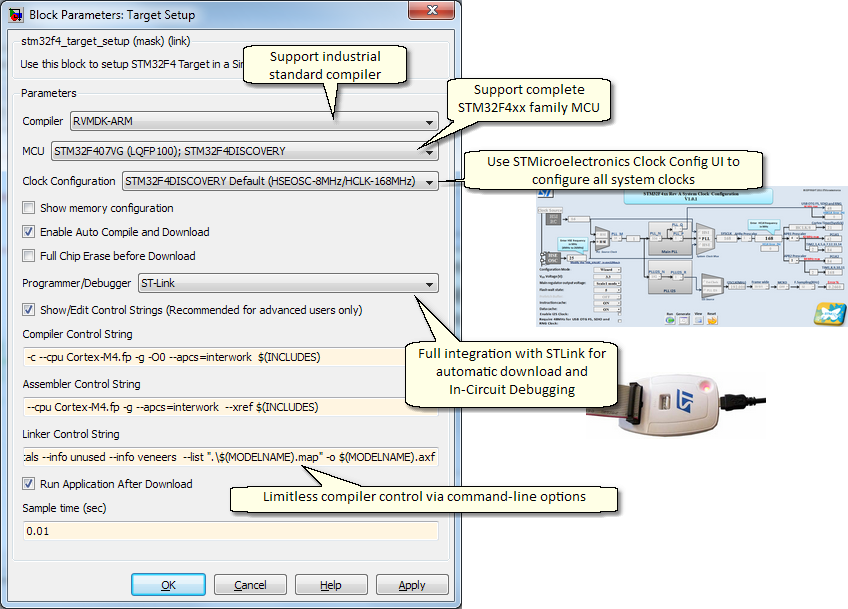Screen dimensions: 848x609
Task: Click the stm32f4_target_setup (mask) (link) text
Action: (105, 41)
